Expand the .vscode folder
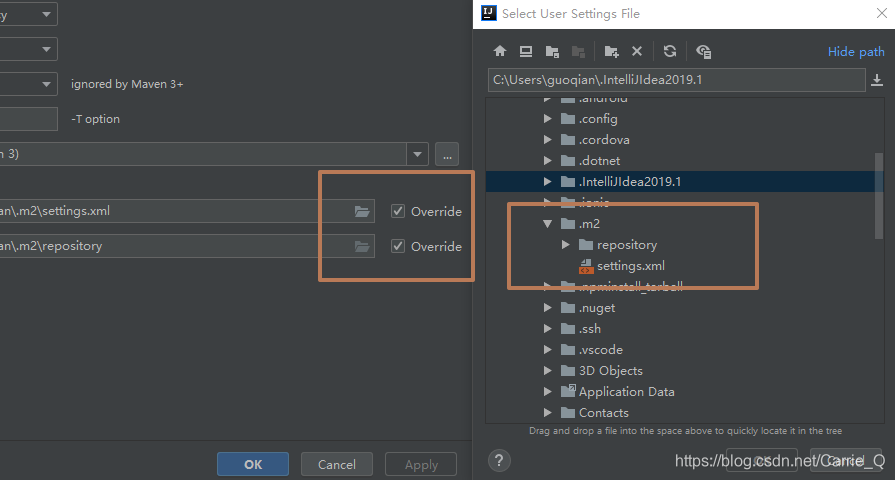Image resolution: width=895 pixels, height=480 pixels. click(547, 350)
